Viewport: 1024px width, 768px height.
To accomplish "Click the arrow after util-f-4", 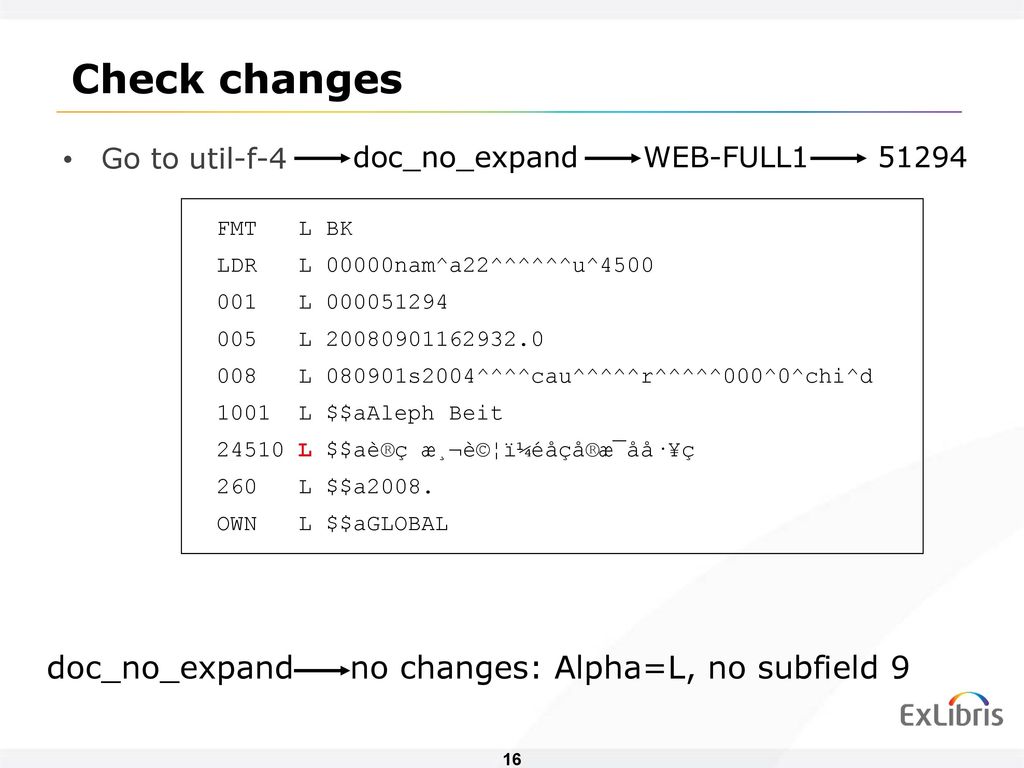I will 322,158.
